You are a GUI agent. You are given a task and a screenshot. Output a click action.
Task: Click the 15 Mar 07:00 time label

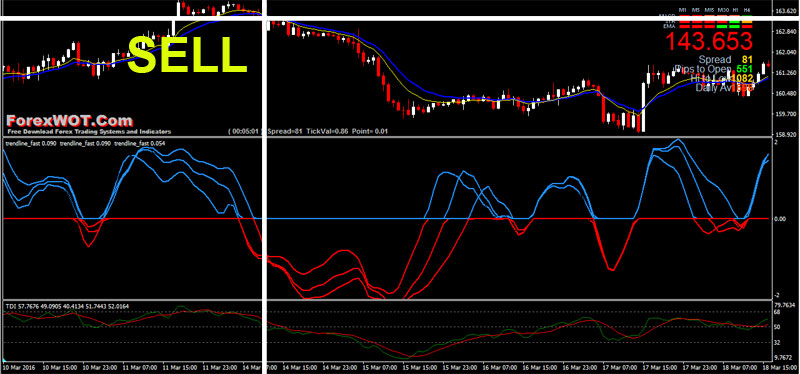(379, 367)
